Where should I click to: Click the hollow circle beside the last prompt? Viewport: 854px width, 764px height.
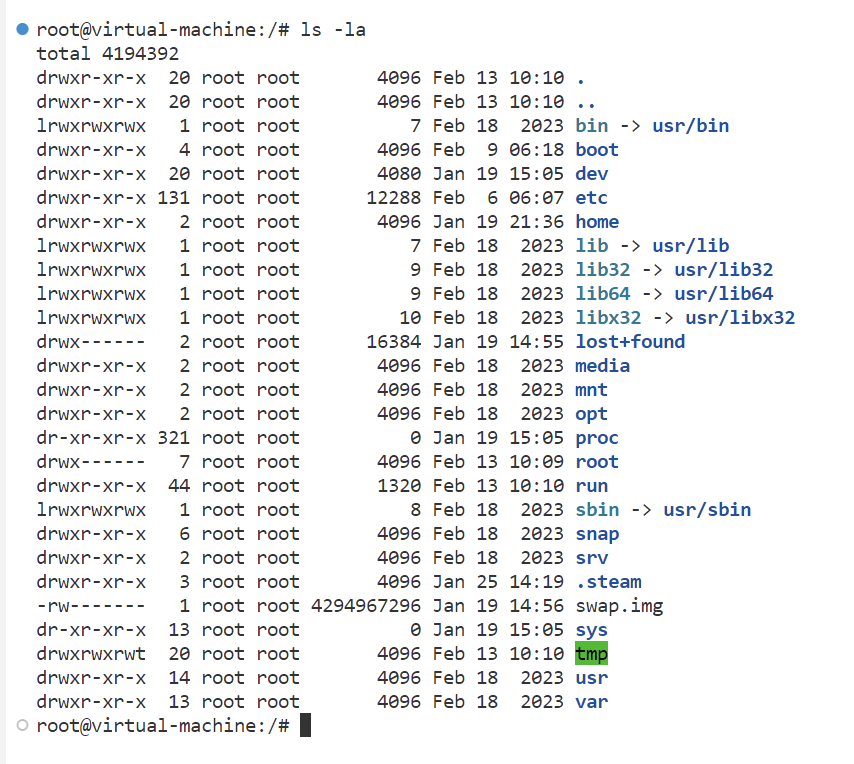(x=22, y=725)
